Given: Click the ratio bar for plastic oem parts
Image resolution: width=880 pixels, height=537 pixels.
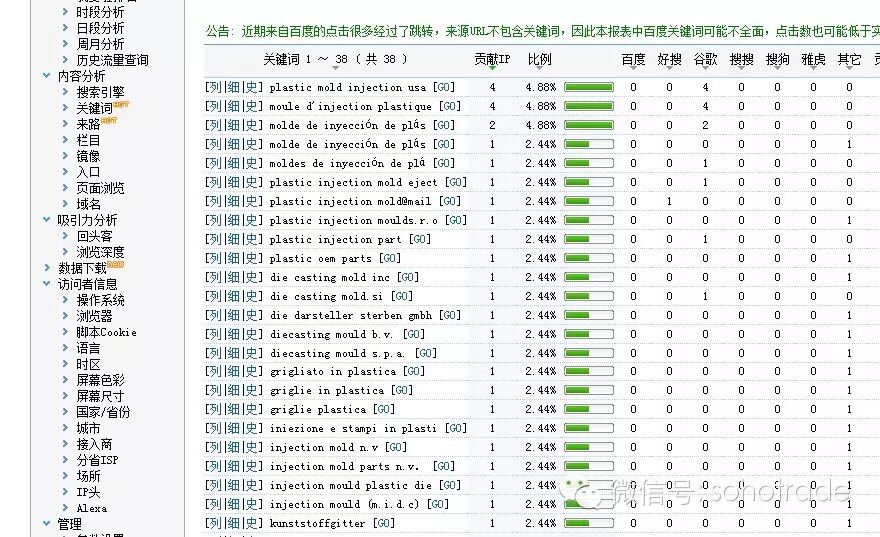Looking at the screenshot, I should click(x=589, y=258).
